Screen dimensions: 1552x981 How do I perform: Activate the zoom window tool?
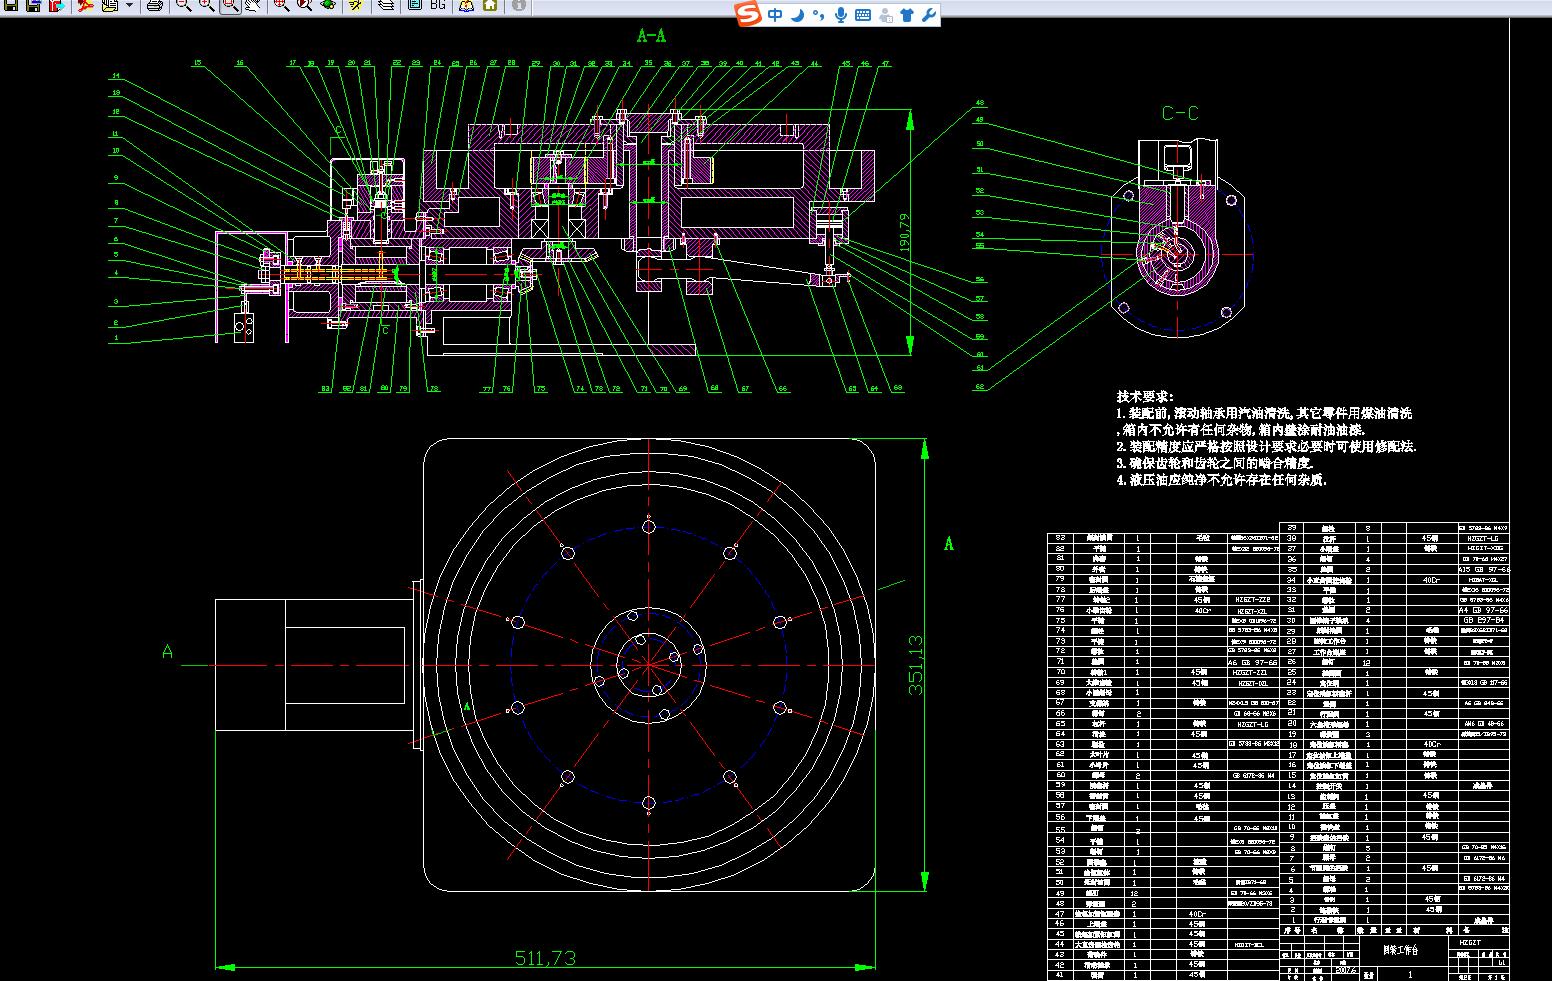(x=230, y=5)
